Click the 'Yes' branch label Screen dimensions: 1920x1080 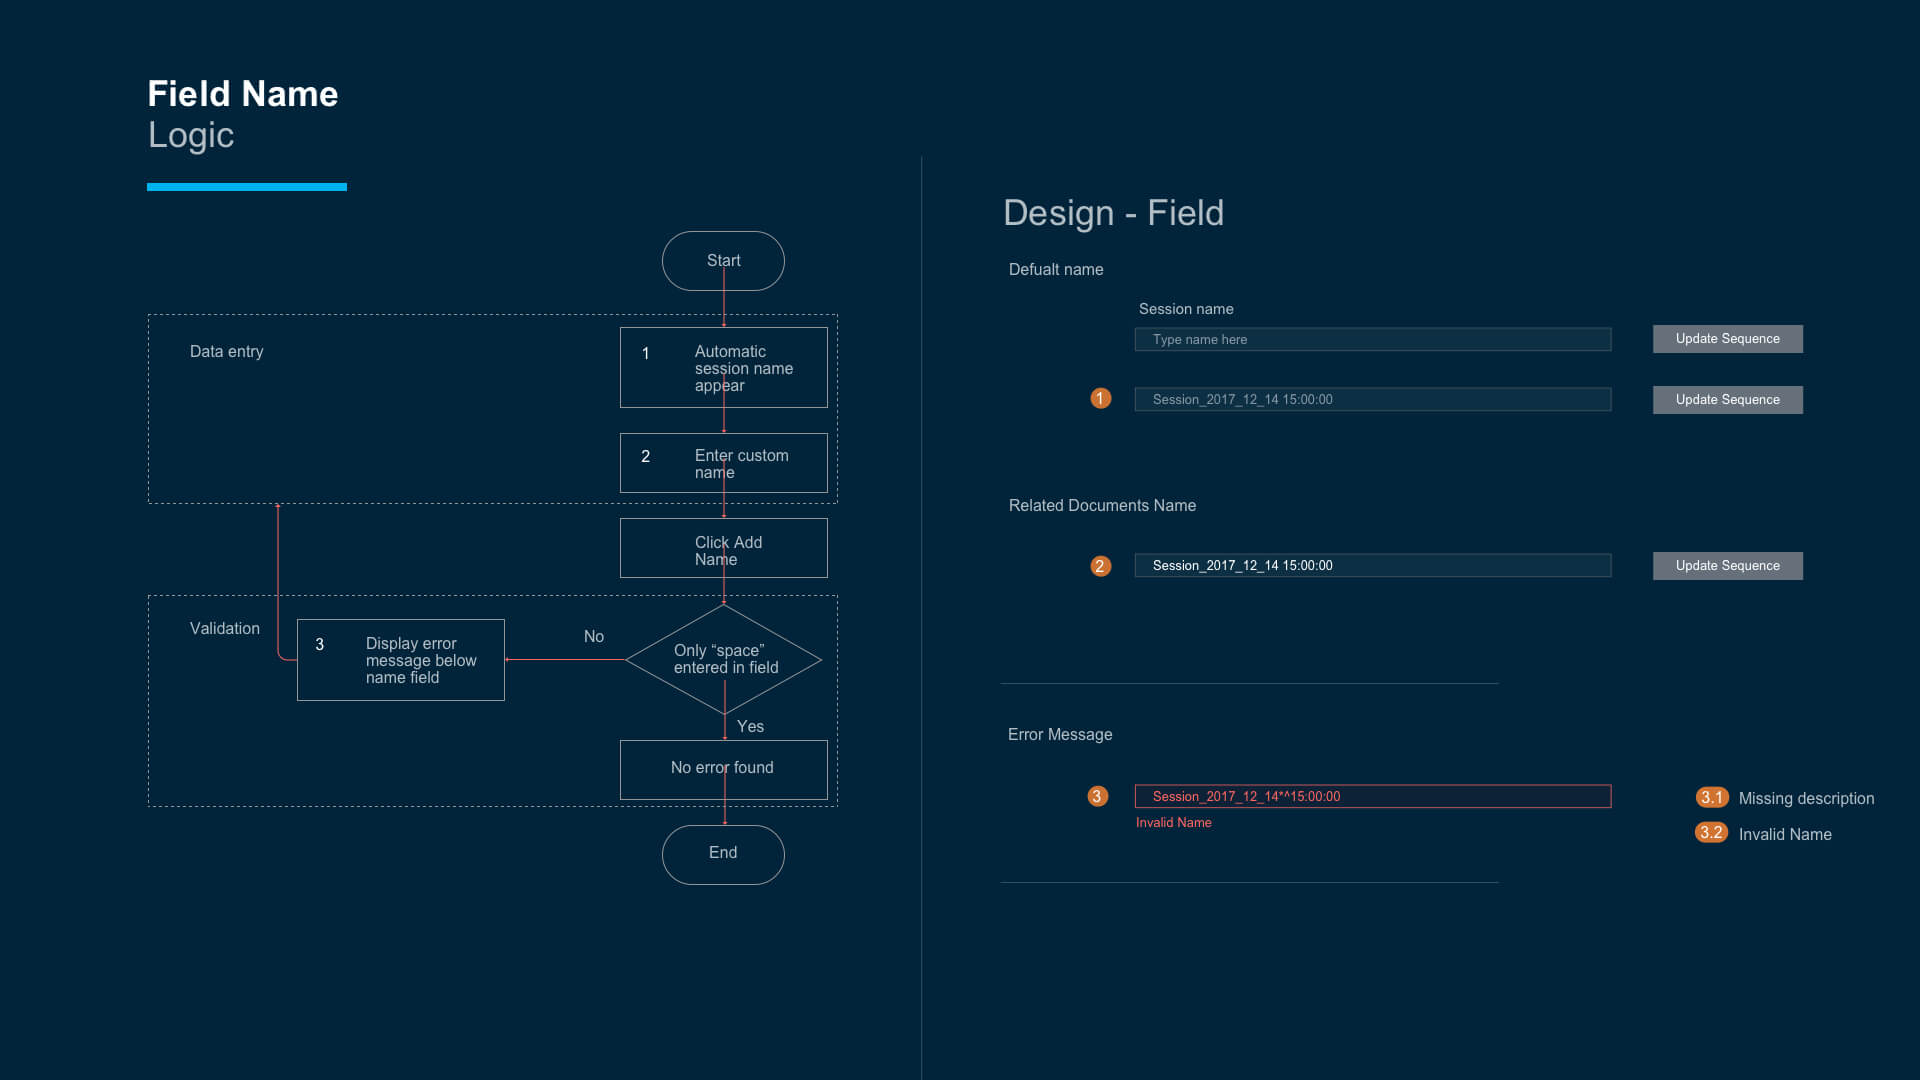pyautogui.click(x=750, y=726)
